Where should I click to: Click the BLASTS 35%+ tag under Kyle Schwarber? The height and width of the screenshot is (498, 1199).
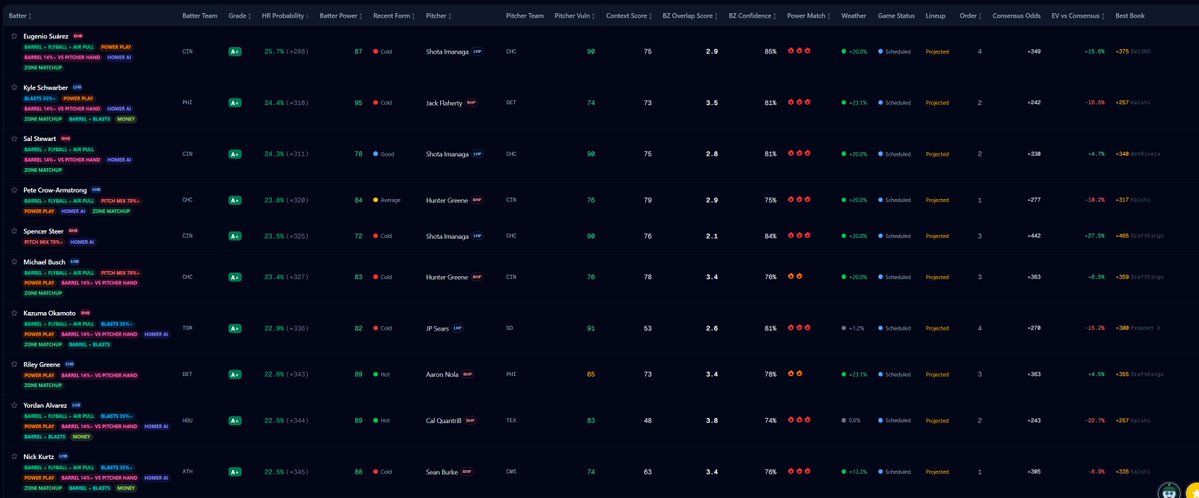pyautogui.click(x=41, y=98)
